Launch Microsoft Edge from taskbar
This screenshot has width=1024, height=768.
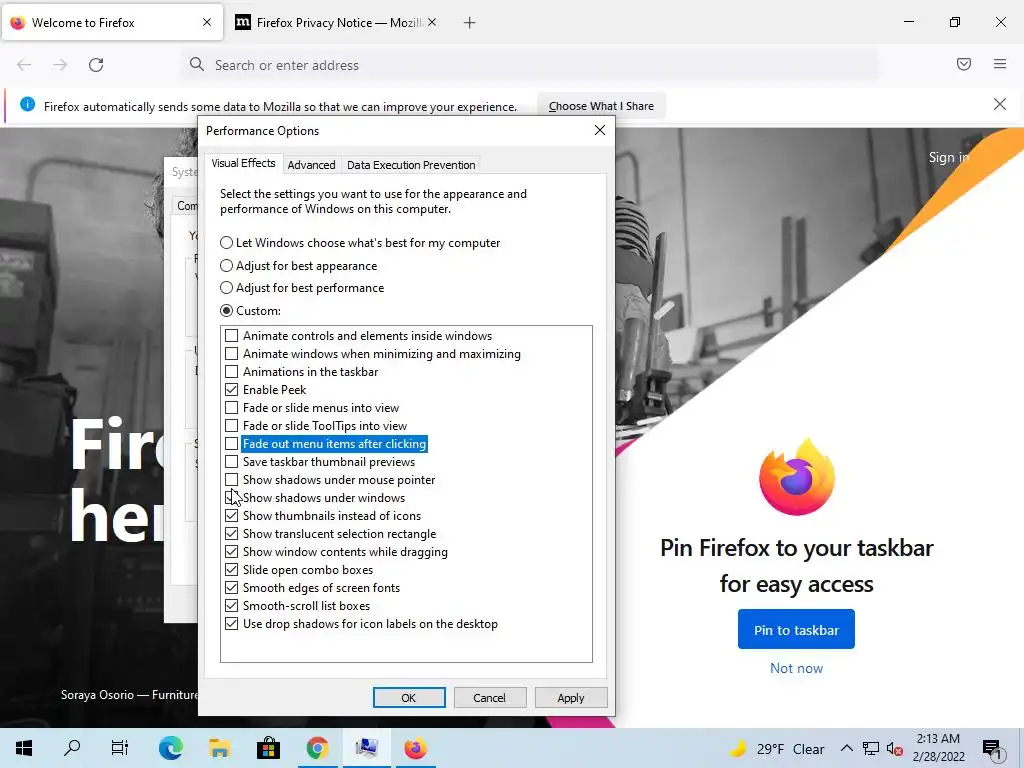170,748
